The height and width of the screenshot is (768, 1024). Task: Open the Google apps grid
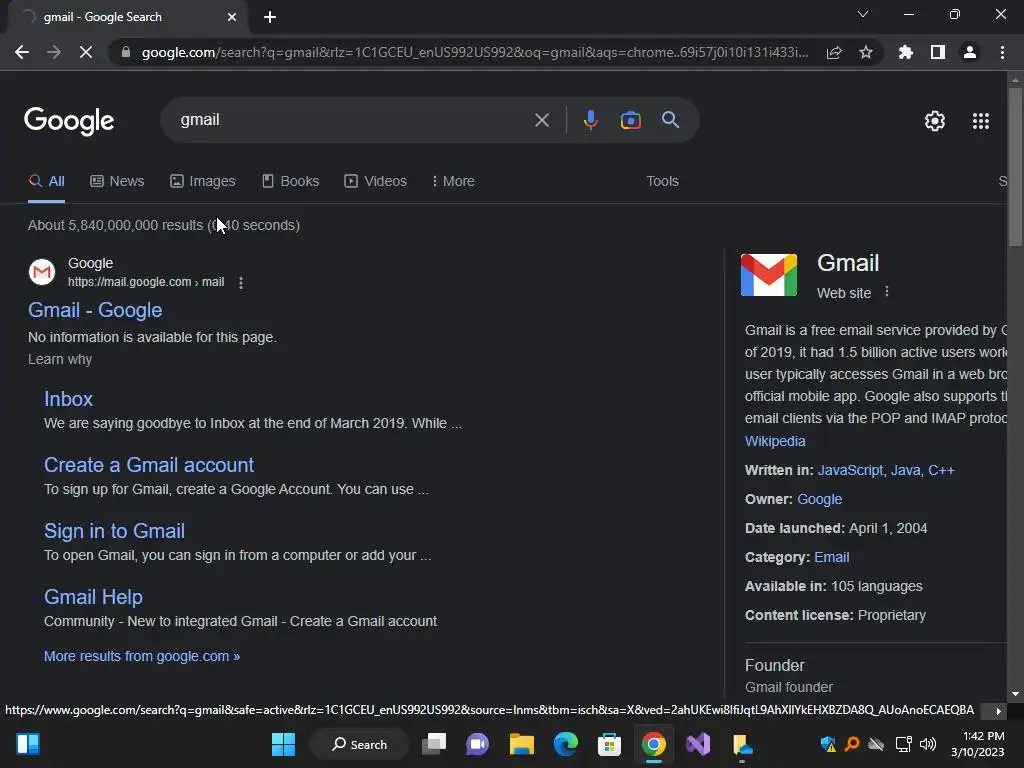981,121
